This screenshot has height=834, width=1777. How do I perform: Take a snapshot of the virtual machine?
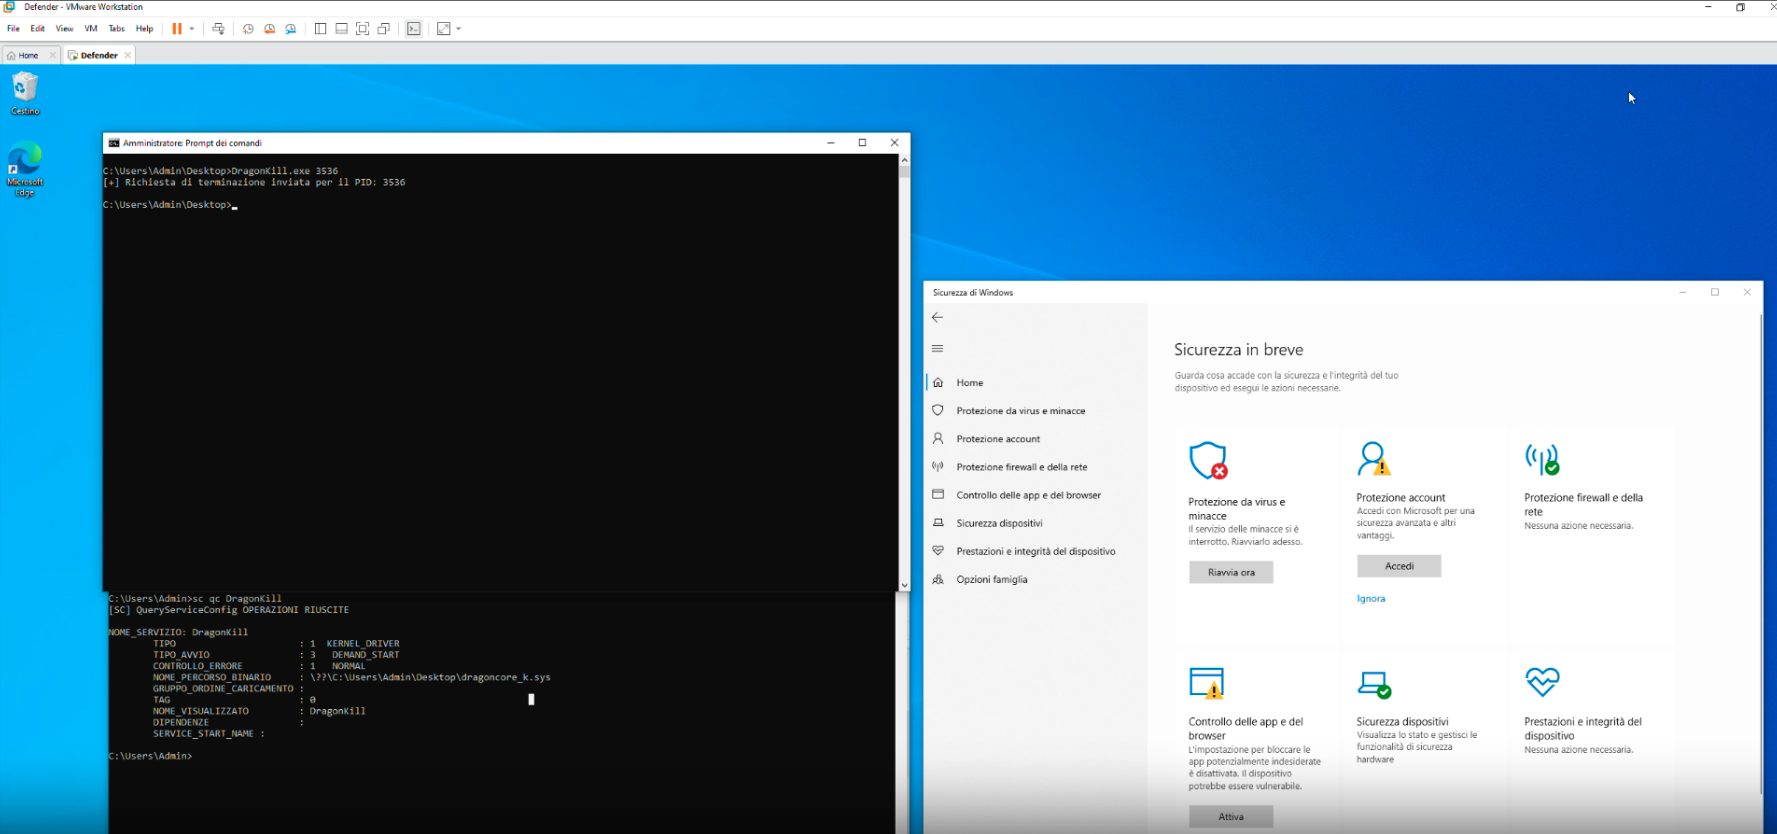pyautogui.click(x=248, y=29)
